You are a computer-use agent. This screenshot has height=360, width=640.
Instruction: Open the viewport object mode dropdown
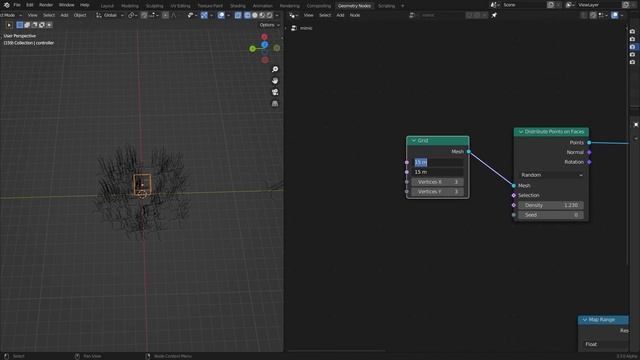pos(11,15)
